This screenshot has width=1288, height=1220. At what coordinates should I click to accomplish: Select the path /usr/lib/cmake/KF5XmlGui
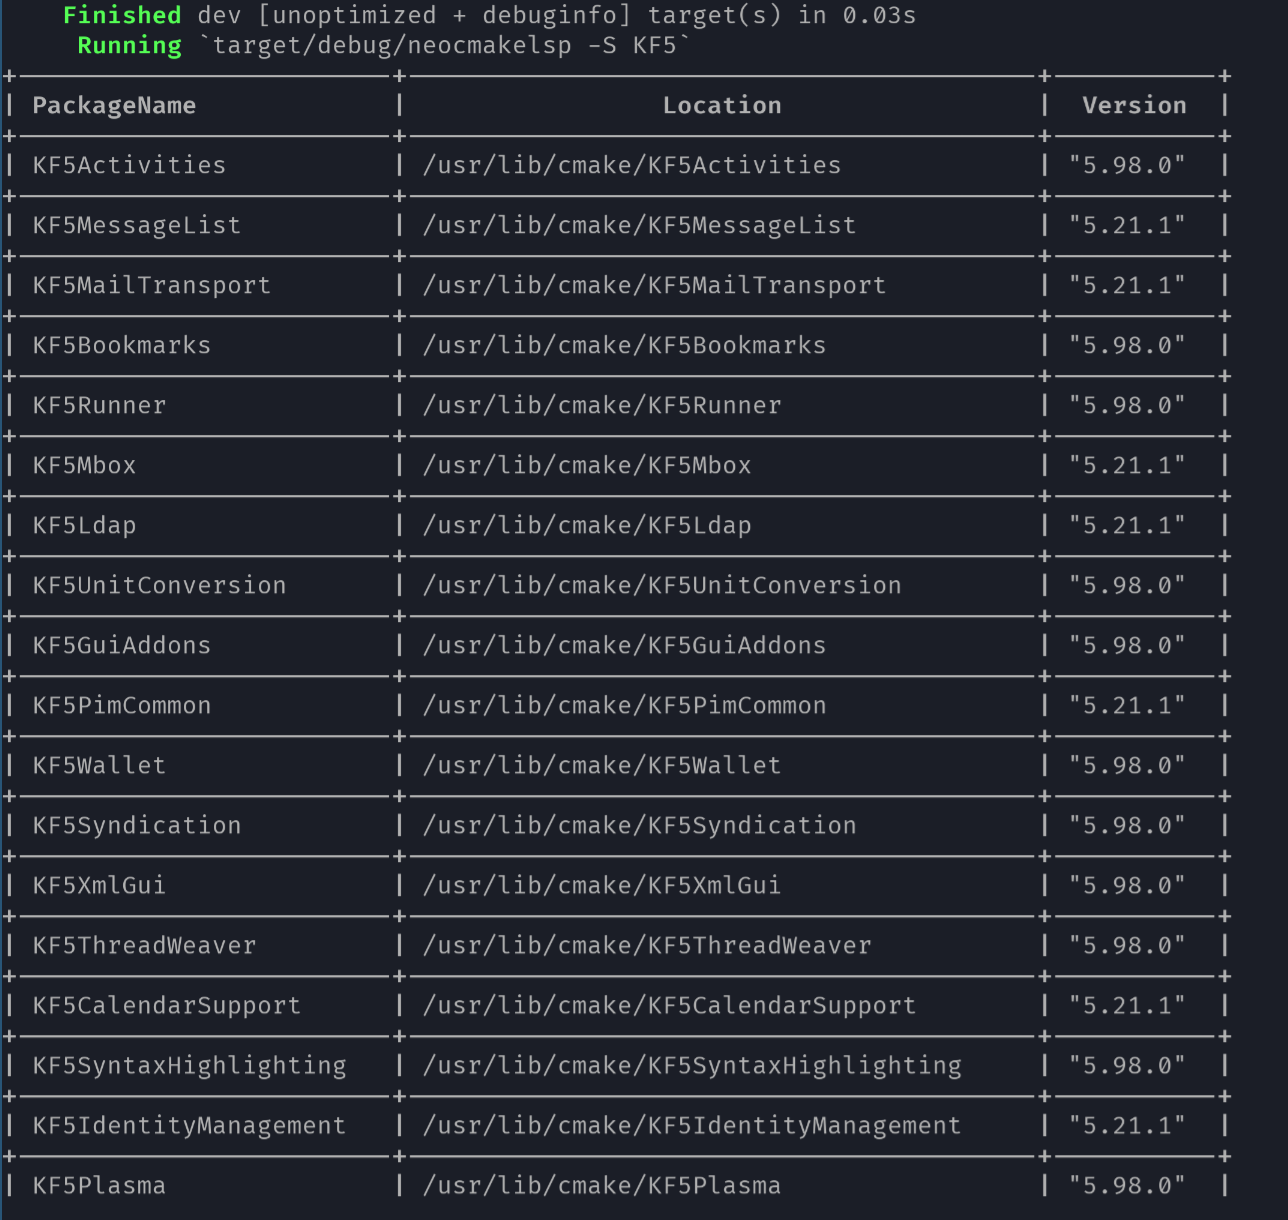point(602,886)
